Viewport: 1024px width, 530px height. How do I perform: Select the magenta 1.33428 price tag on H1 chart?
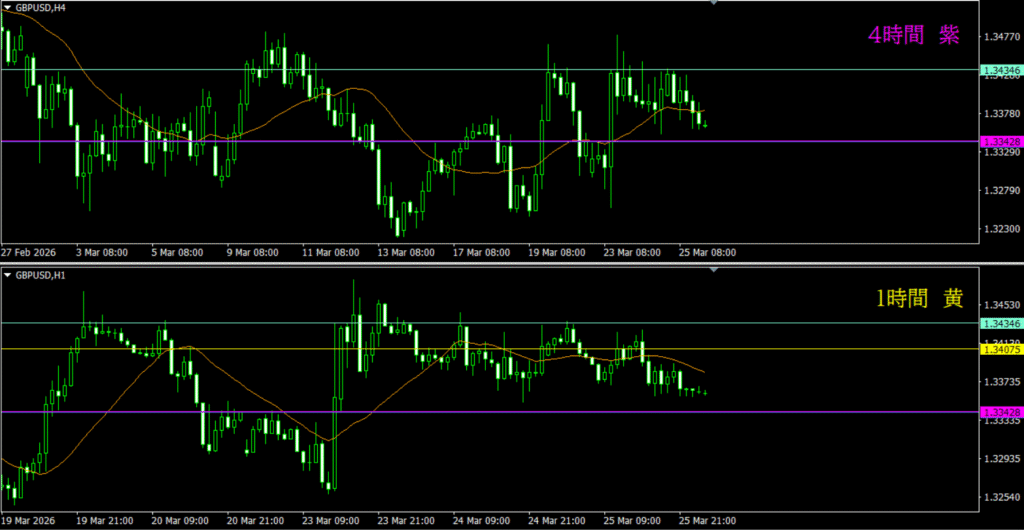(1001, 412)
